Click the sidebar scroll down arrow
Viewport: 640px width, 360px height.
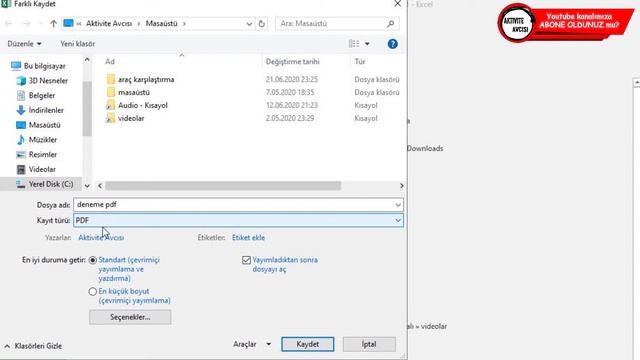87,186
